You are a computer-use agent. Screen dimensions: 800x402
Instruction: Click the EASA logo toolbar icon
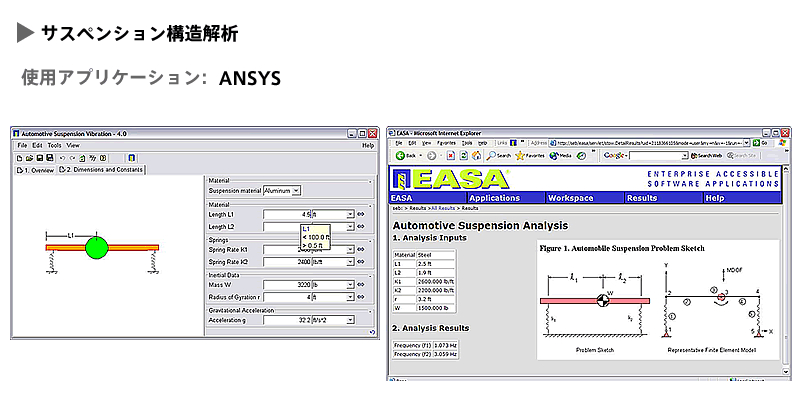pos(132,158)
